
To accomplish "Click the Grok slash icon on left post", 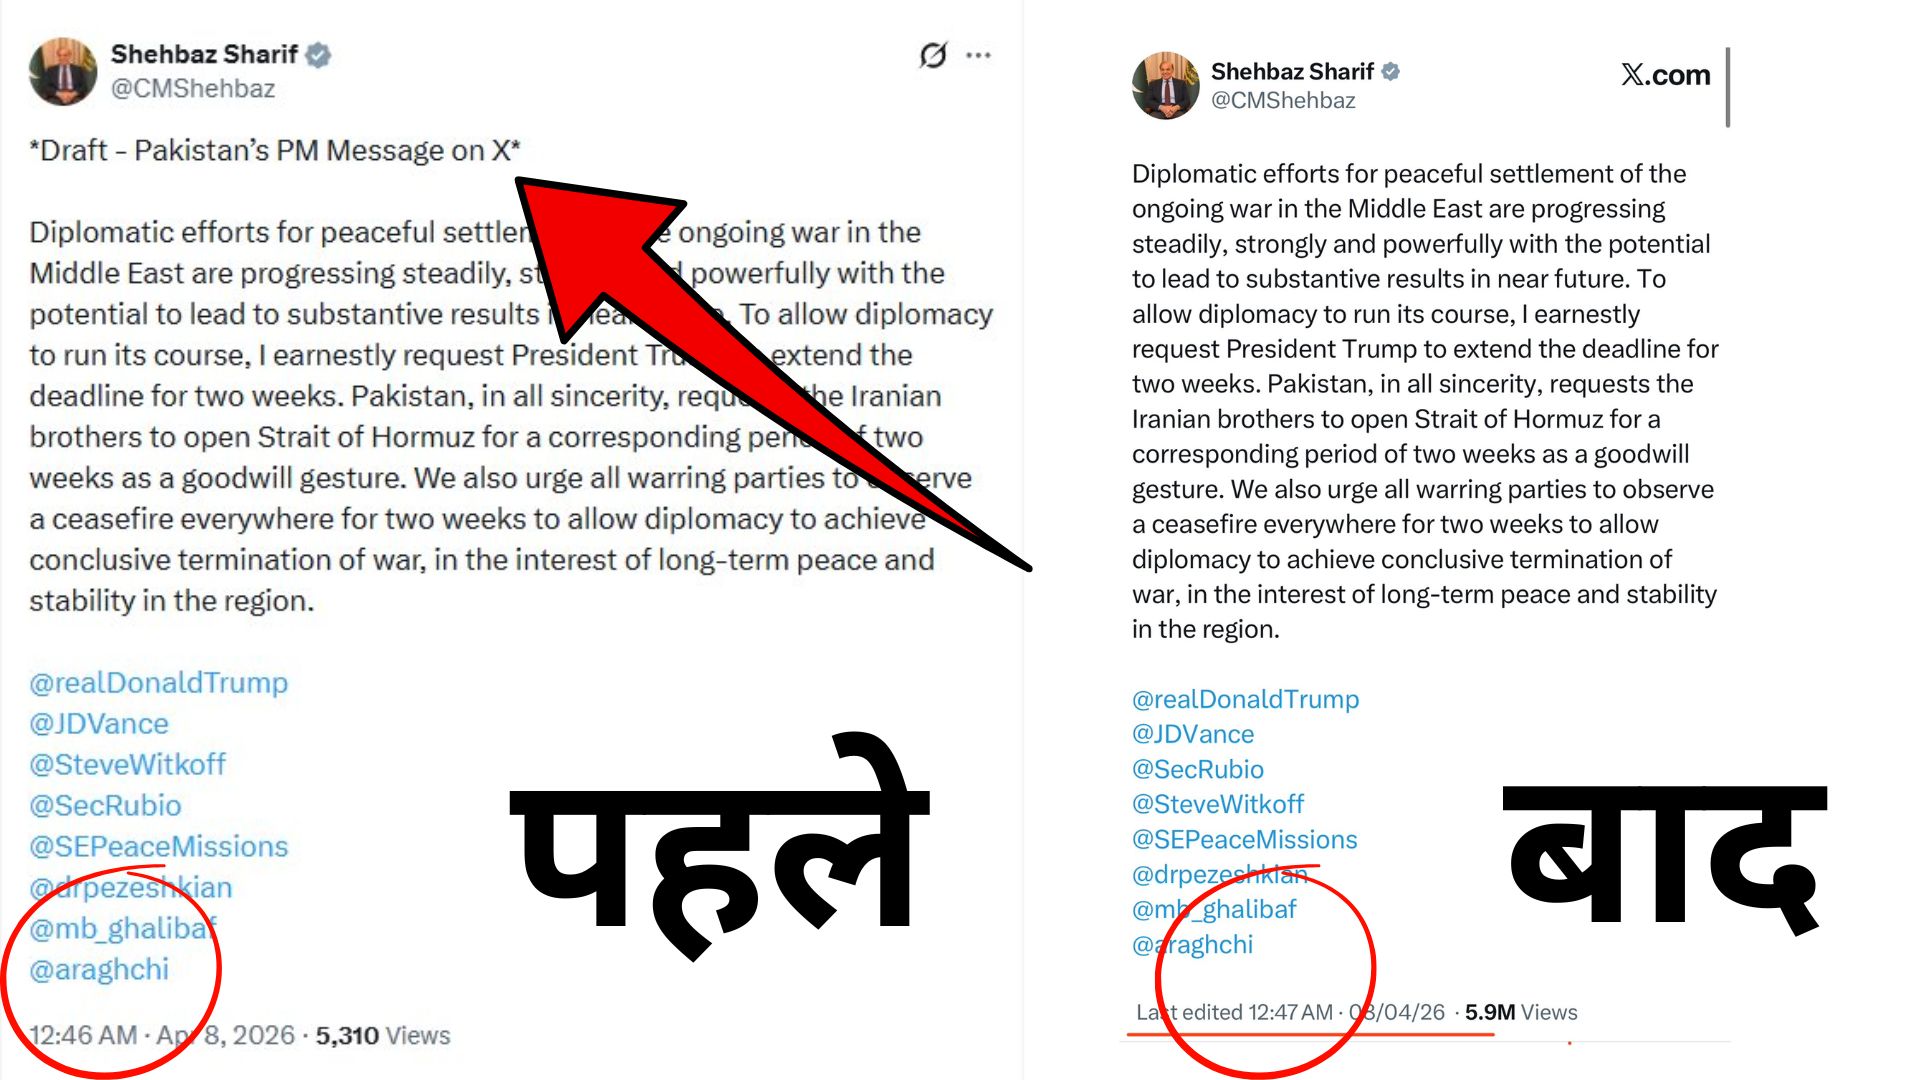I will pyautogui.click(x=933, y=55).
